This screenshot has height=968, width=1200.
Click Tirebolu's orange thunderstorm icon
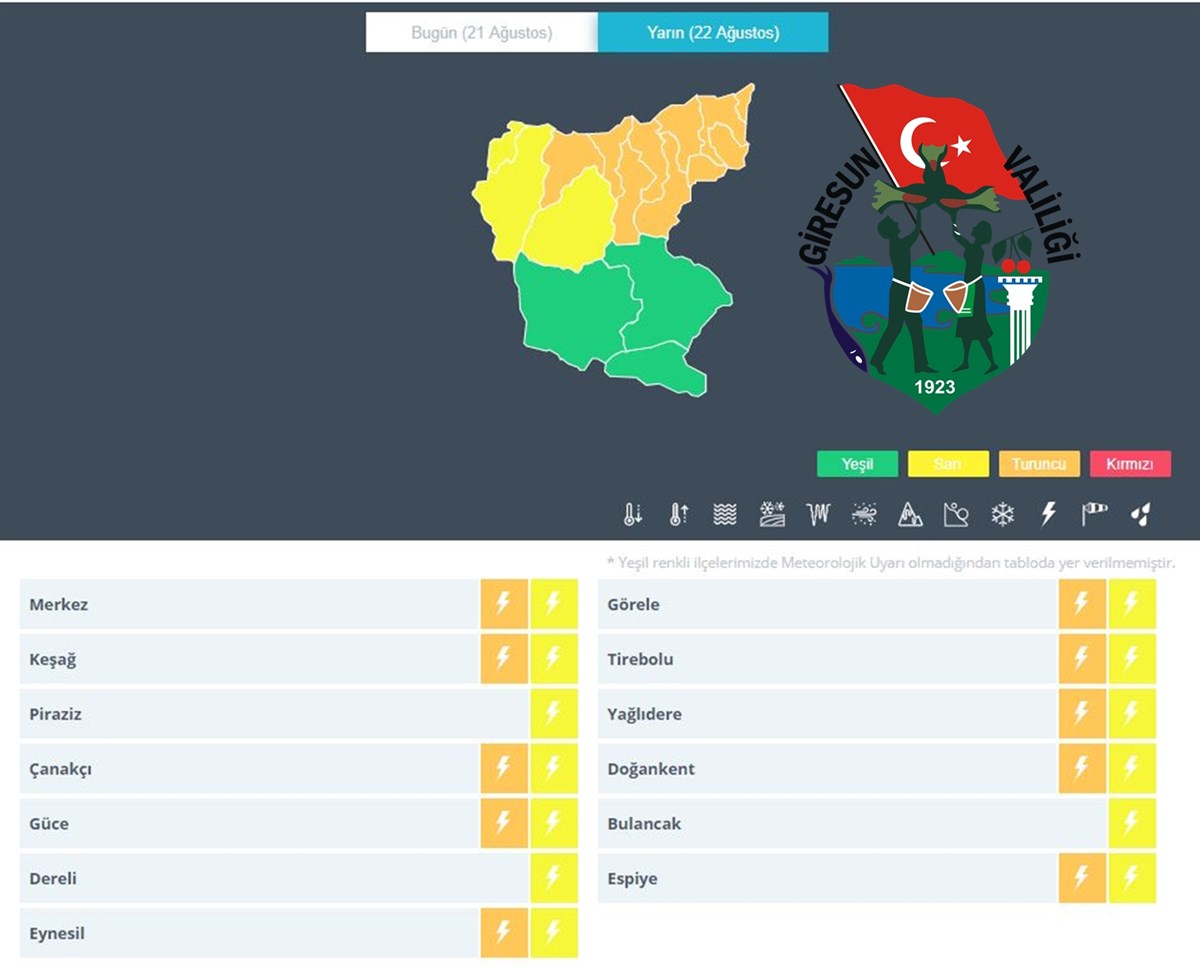[1082, 659]
